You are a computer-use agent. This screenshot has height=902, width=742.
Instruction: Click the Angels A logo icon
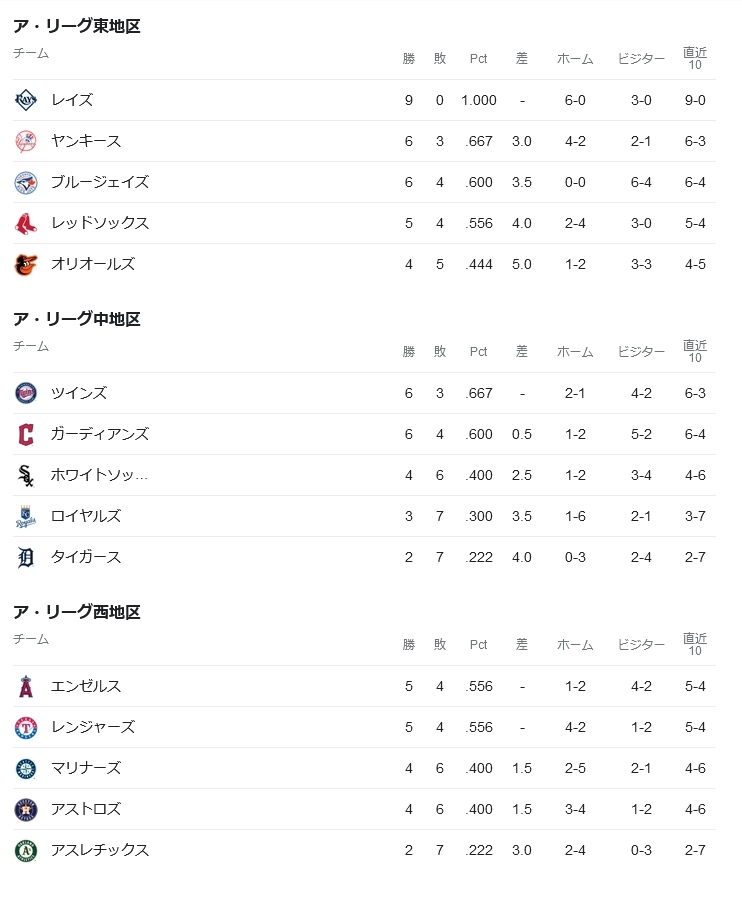click(x=25, y=686)
